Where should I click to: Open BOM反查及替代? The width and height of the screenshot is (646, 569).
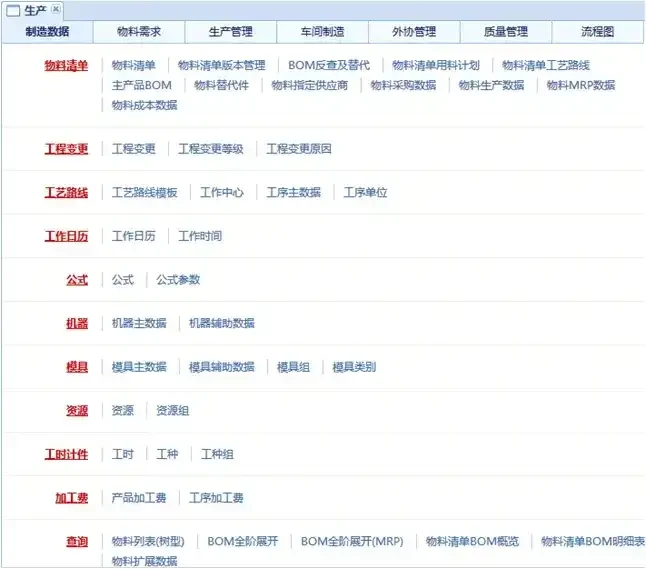pyautogui.click(x=329, y=65)
